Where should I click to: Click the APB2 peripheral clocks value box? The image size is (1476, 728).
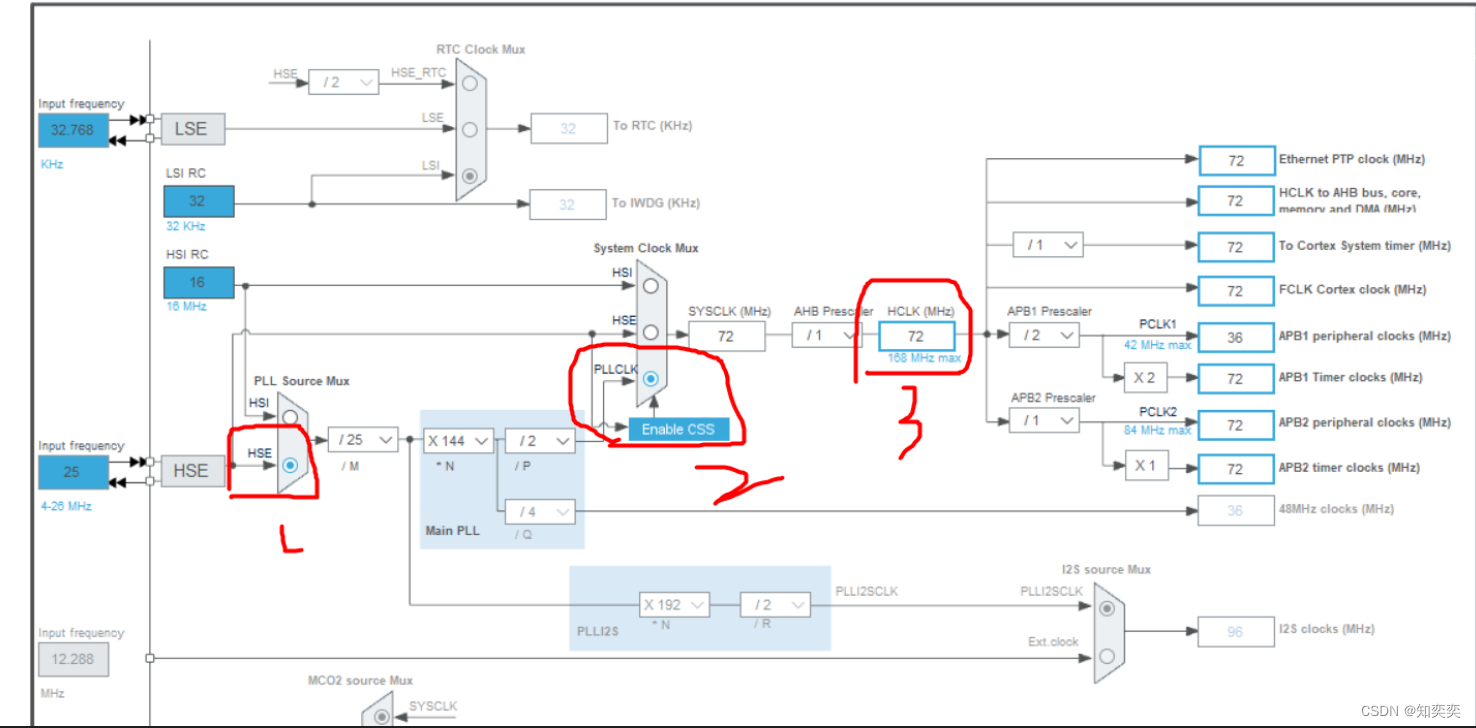tap(1237, 425)
